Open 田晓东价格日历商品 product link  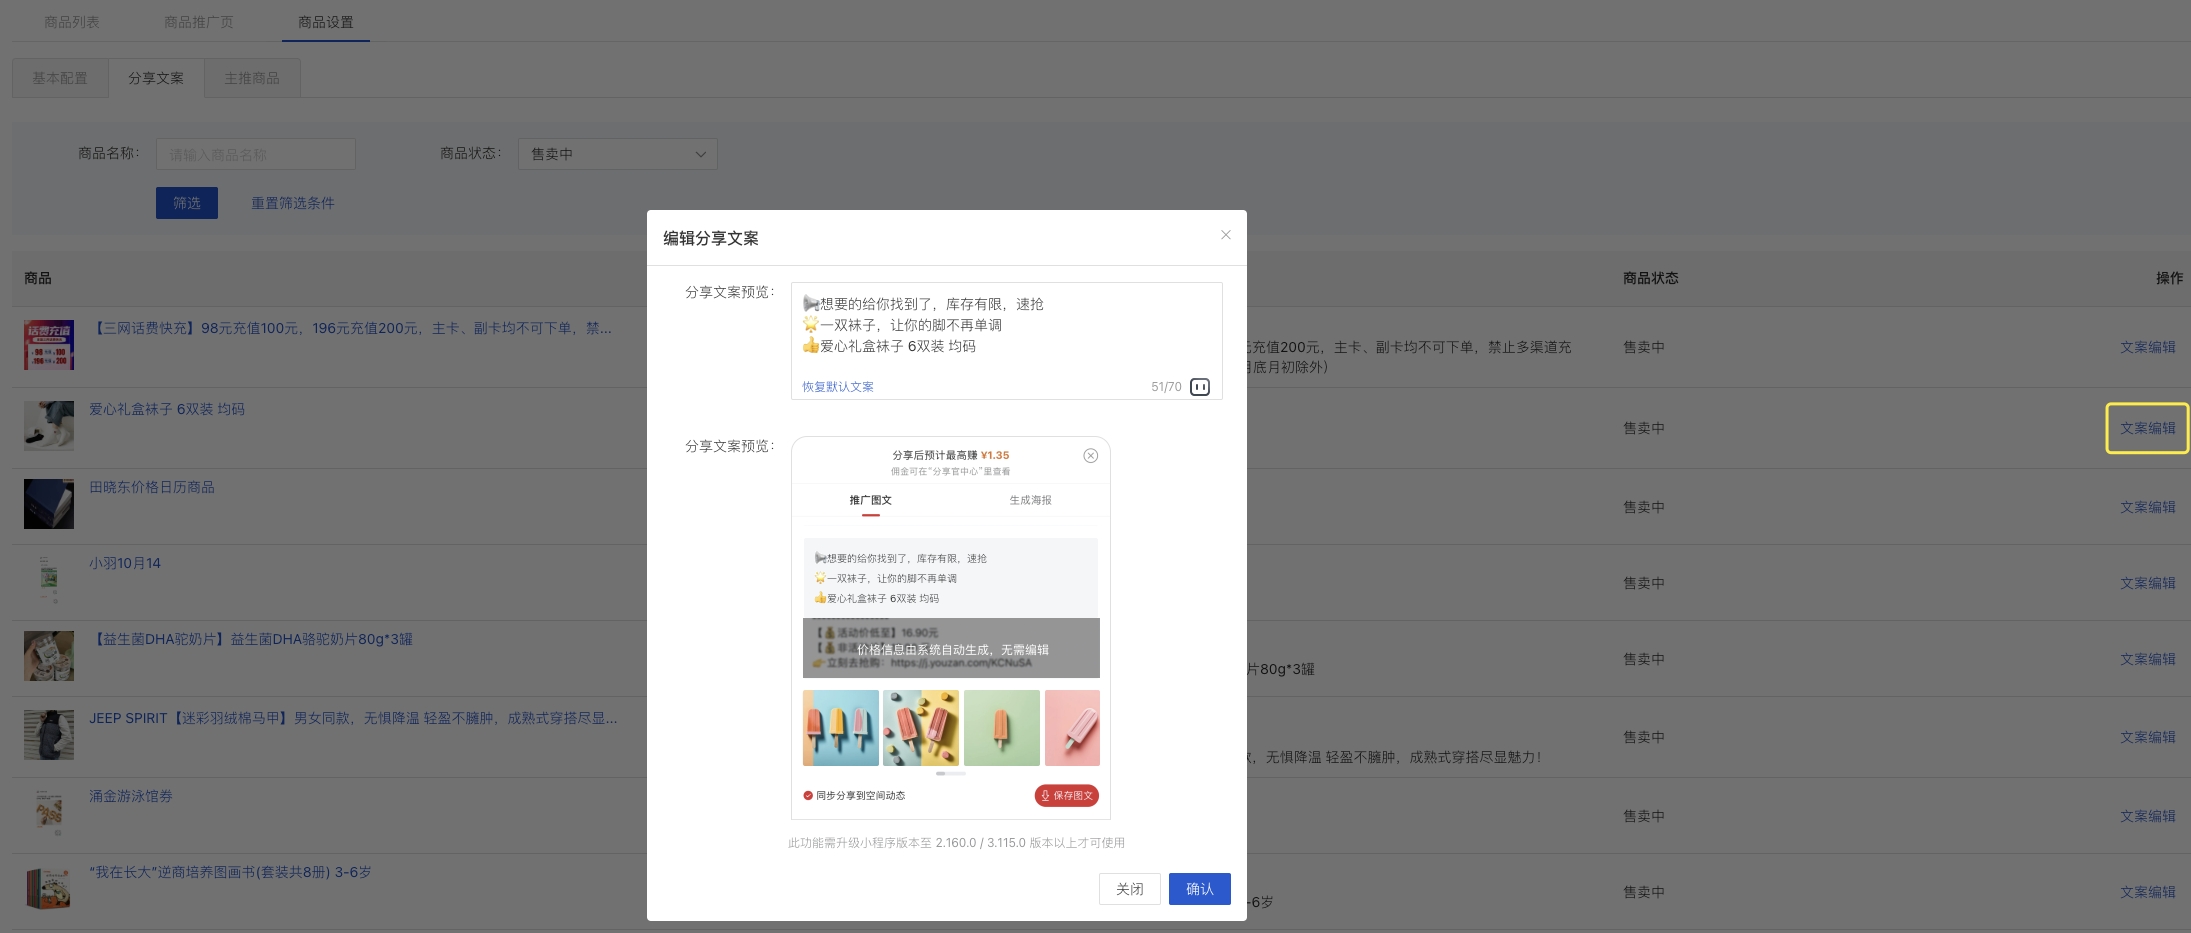click(x=152, y=487)
